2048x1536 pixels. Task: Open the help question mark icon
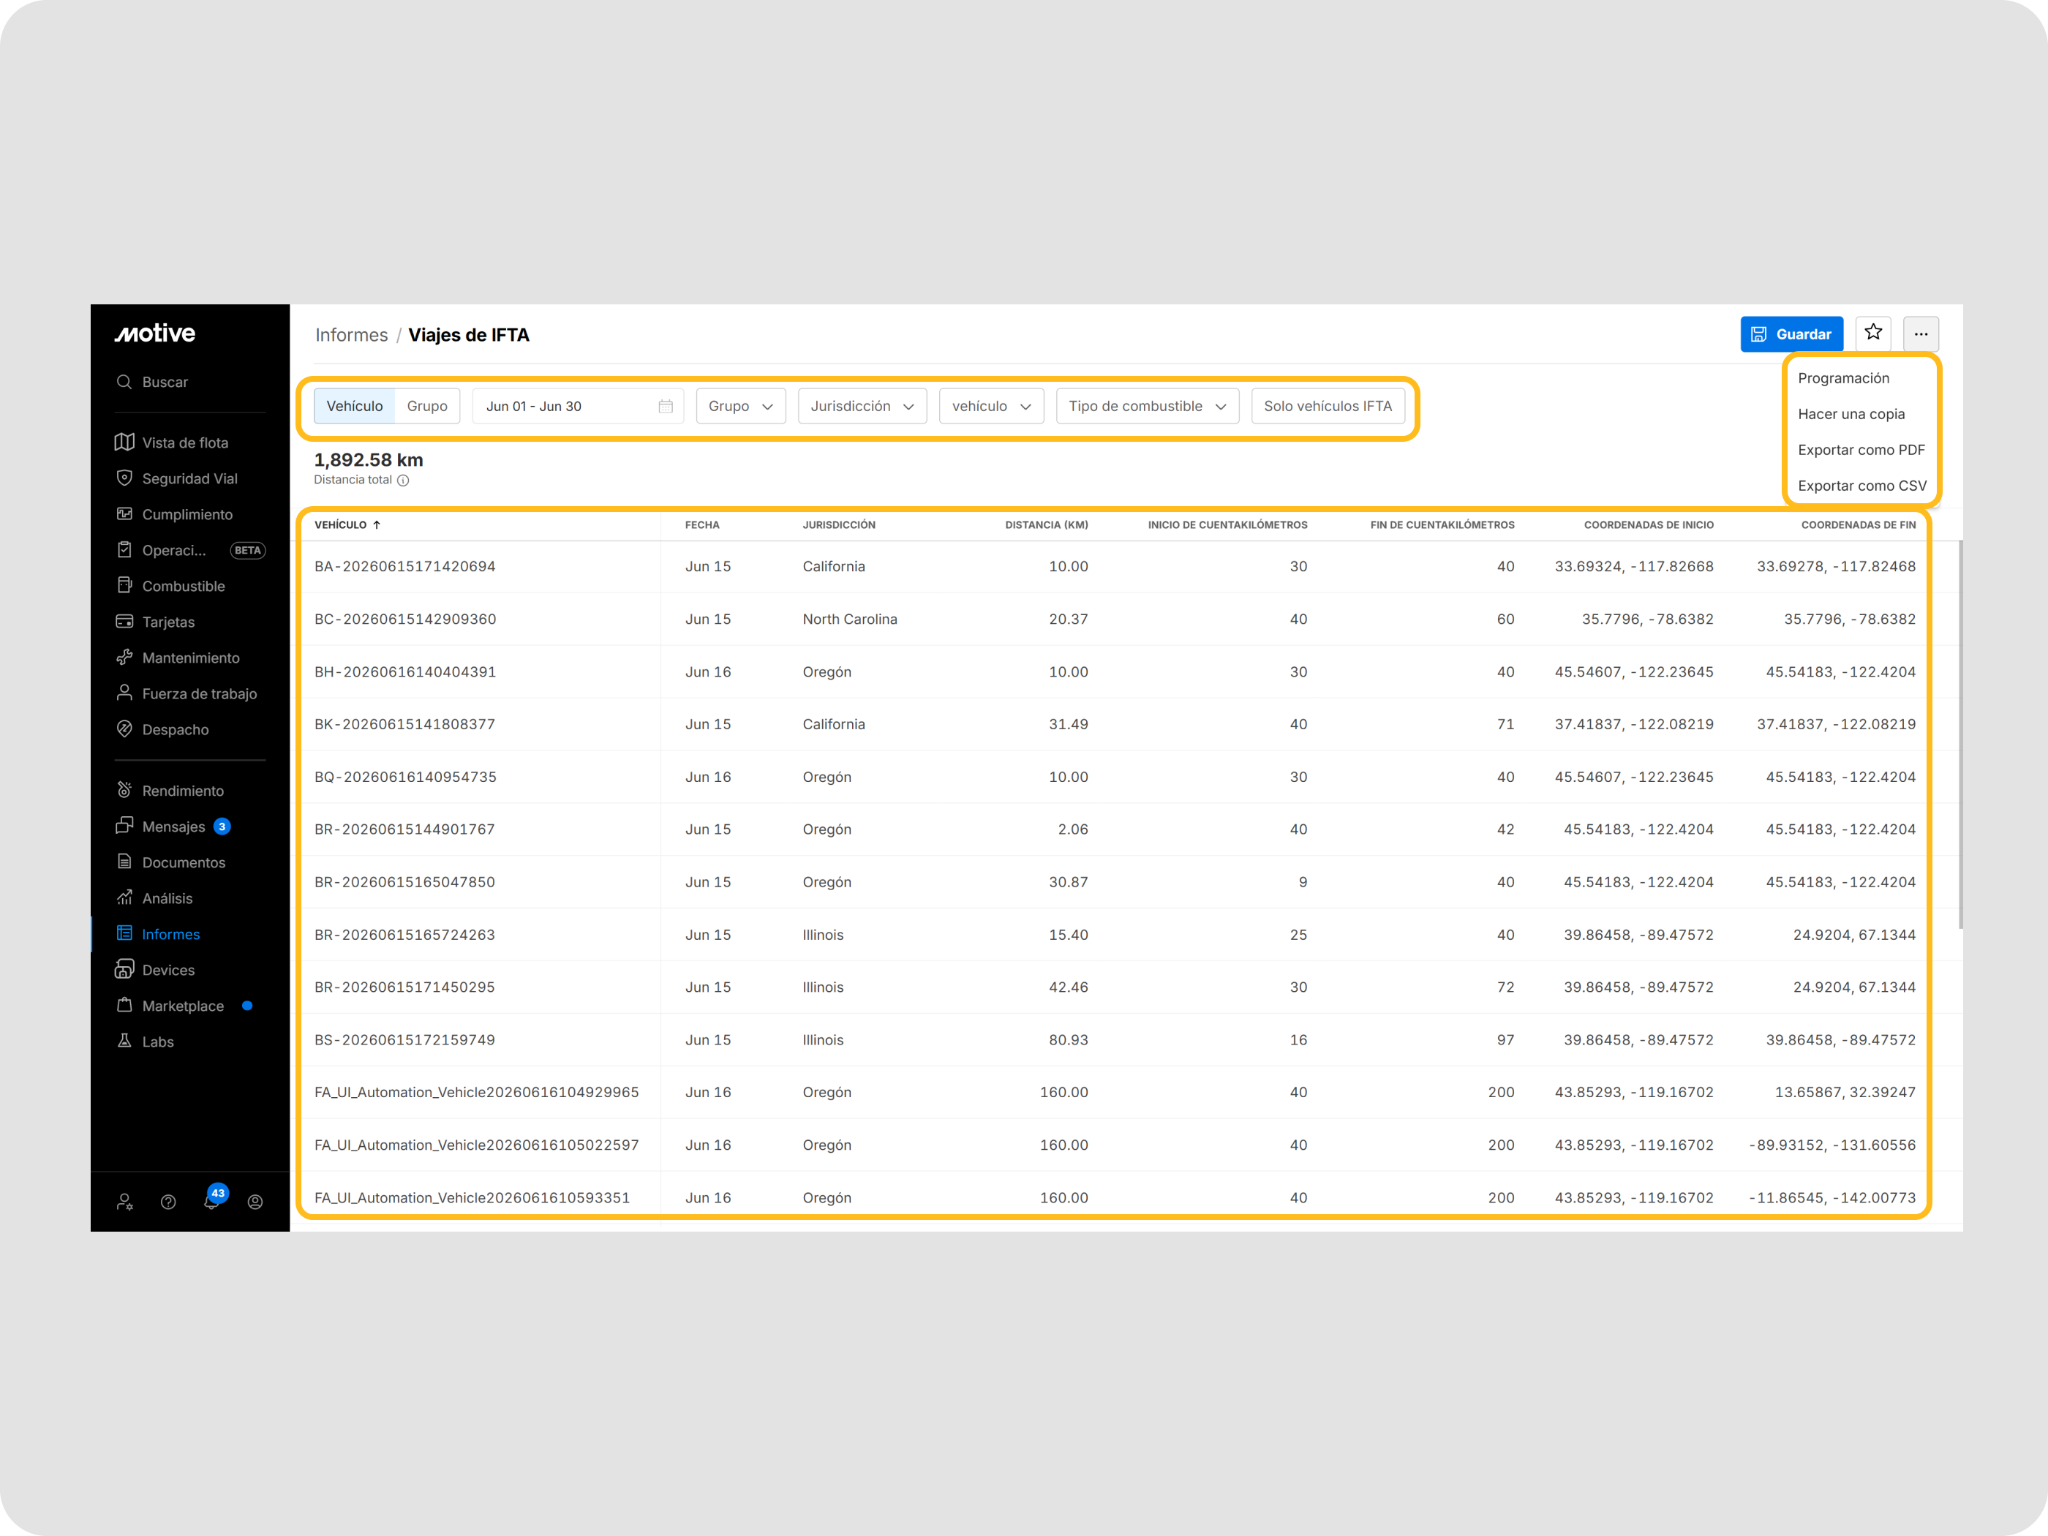(168, 1202)
